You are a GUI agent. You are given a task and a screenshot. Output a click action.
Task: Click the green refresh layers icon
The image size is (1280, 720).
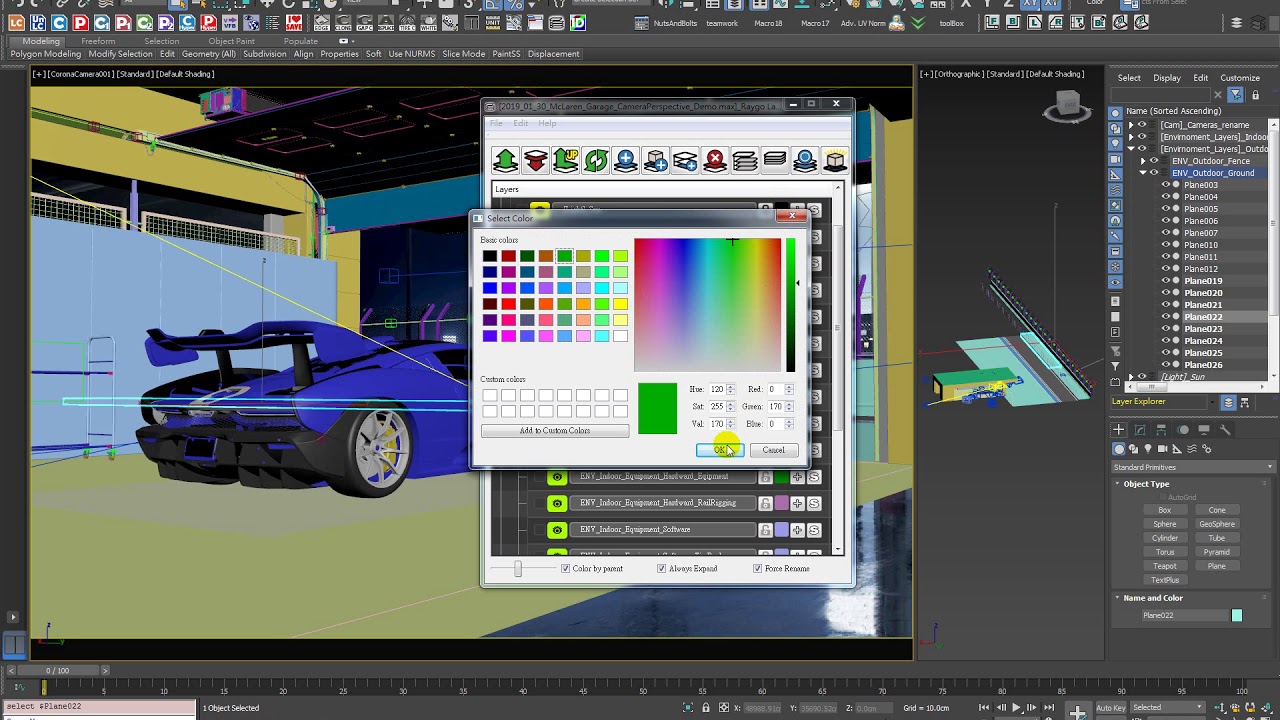pyautogui.click(x=596, y=160)
